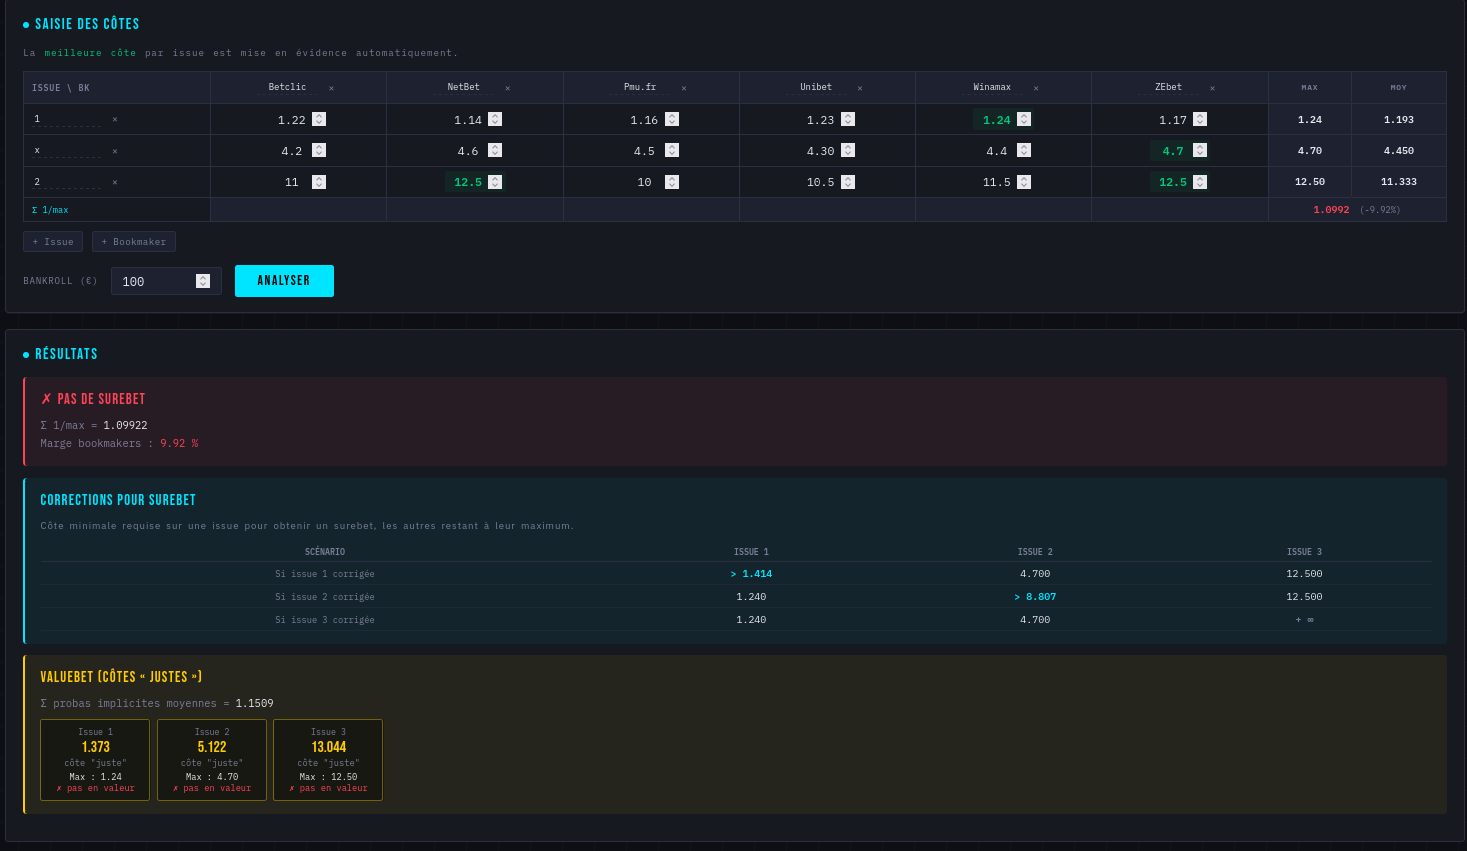Viewport: 1467px width, 851px height.
Task: Remove the Winamax bookmaker column
Action: click(x=1036, y=88)
